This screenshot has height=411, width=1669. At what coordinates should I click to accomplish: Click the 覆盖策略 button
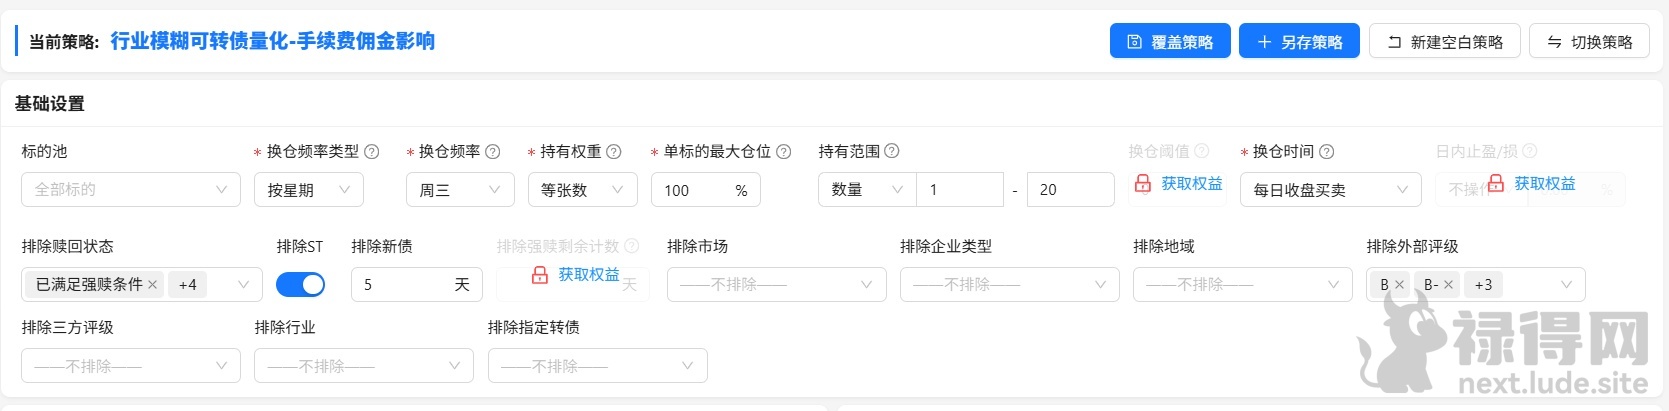1170,42
